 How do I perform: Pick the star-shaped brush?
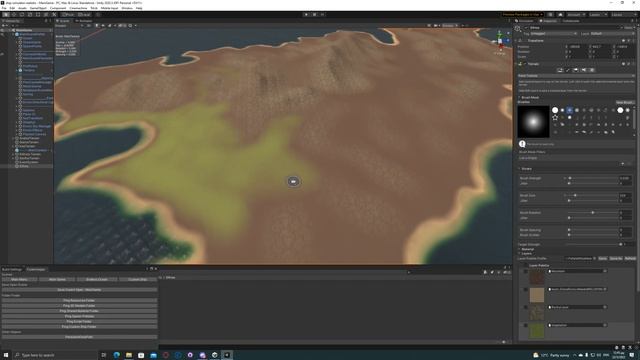pyautogui.click(x=555, y=118)
